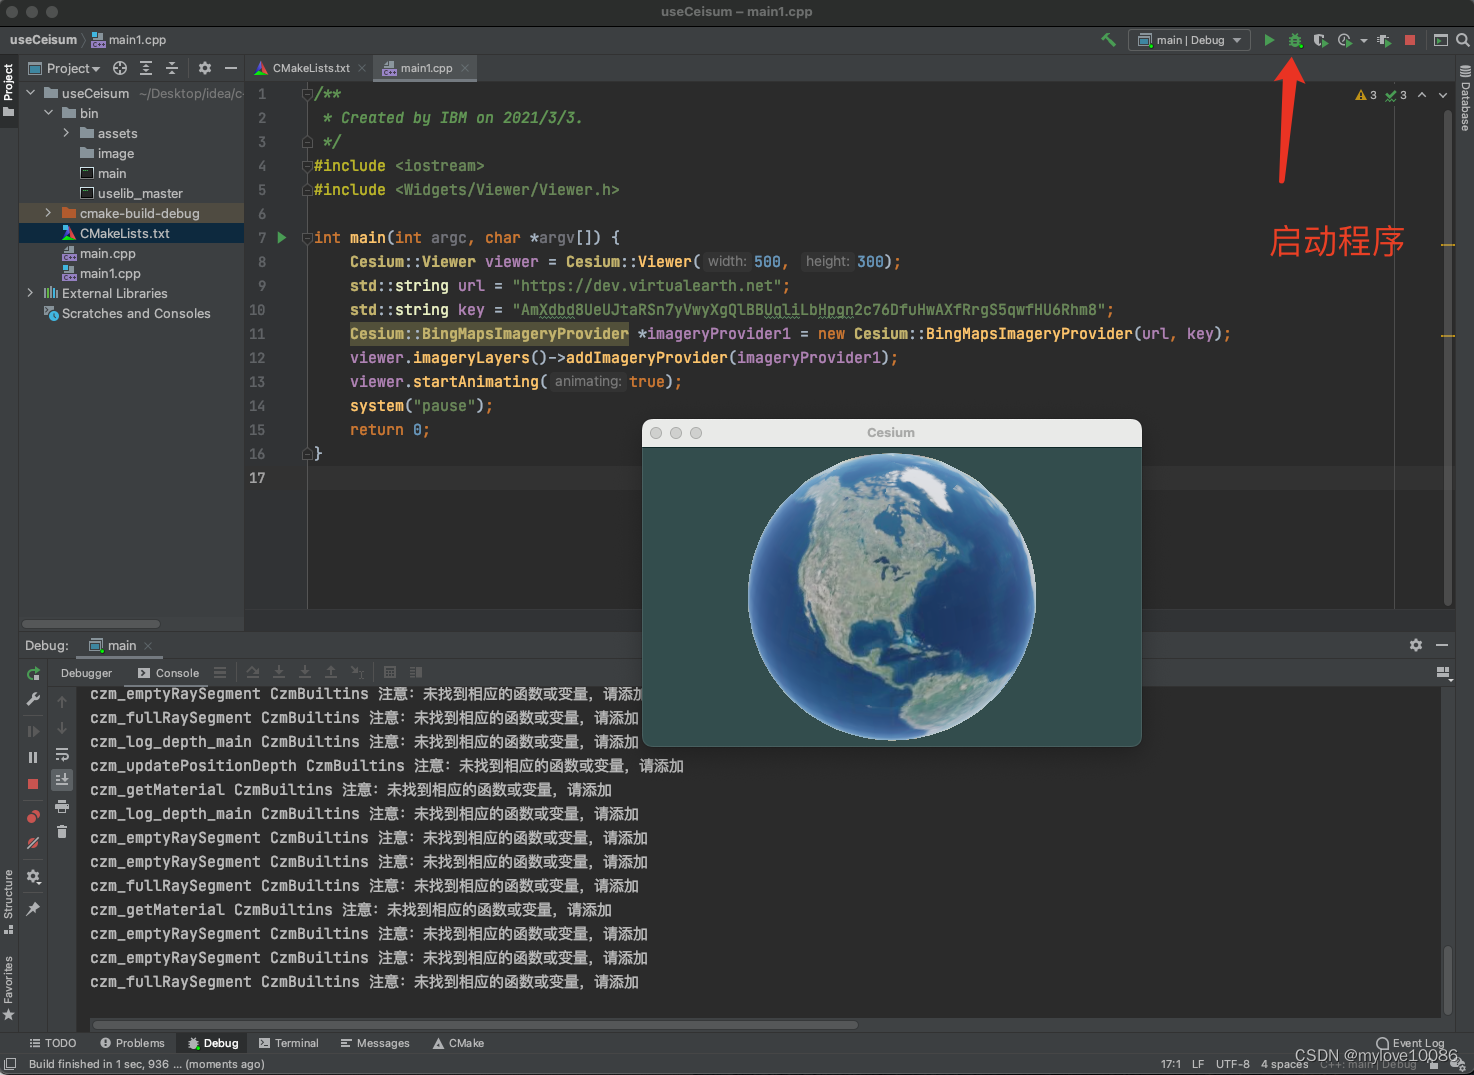The image size is (1474, 1075).
Task: Open Project view selector dropdown
Action: (65, 68)
